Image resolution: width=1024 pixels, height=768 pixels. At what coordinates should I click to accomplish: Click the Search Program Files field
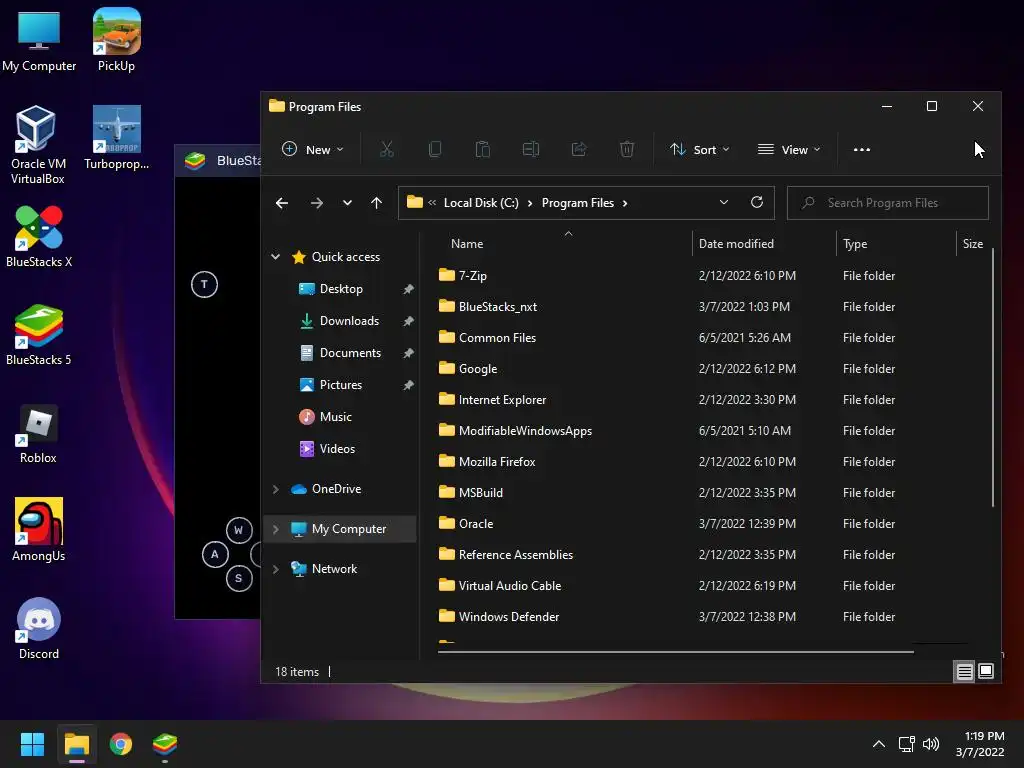tap(888, 203)
